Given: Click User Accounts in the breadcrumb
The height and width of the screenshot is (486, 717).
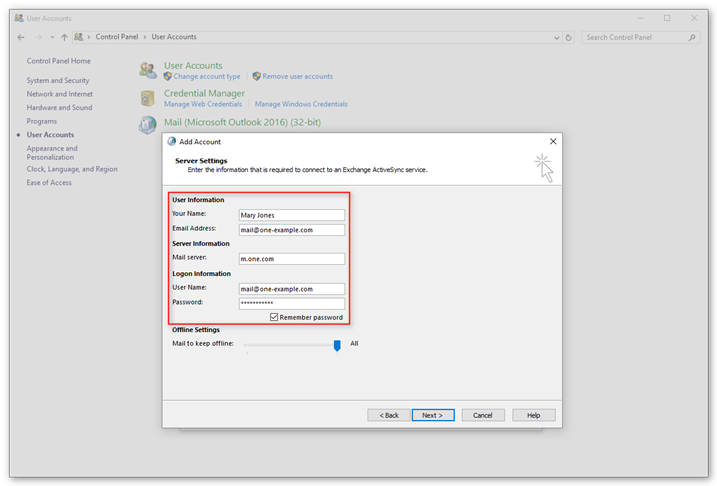Looking at the screenshot, I should pos(174,37).
